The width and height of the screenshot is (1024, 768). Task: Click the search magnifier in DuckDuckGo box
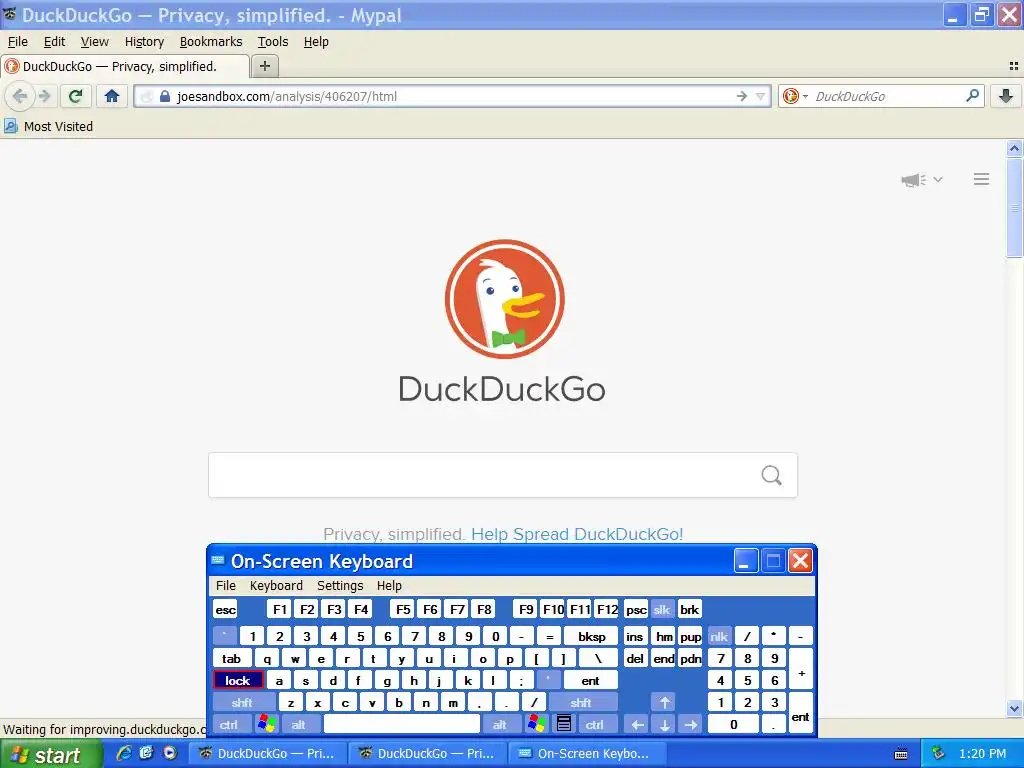pyautogui.click(x=771, y=475)
